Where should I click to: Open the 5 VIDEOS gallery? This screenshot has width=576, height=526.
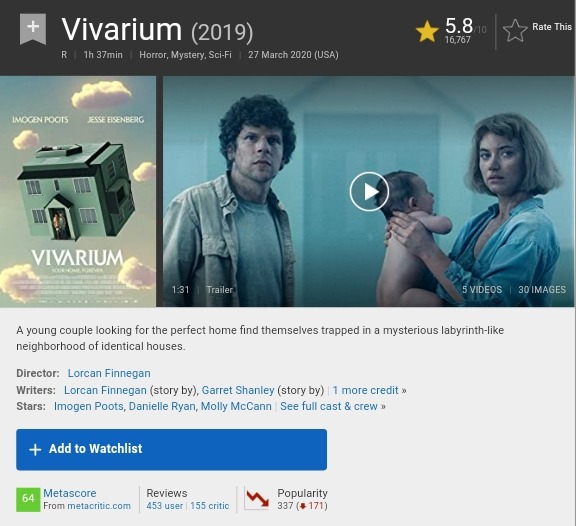point(482,289)
